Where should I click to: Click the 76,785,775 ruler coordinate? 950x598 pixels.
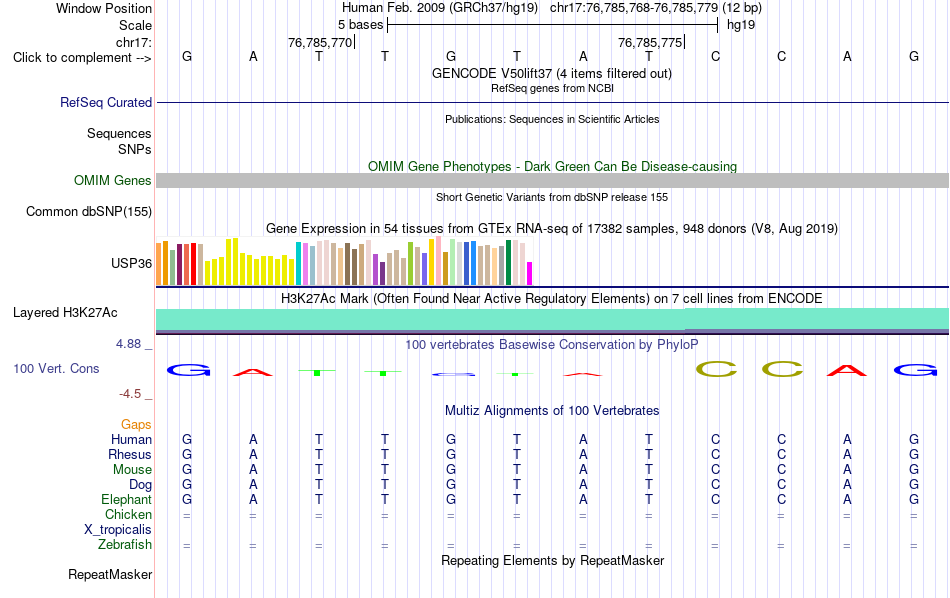coord(650,42)
